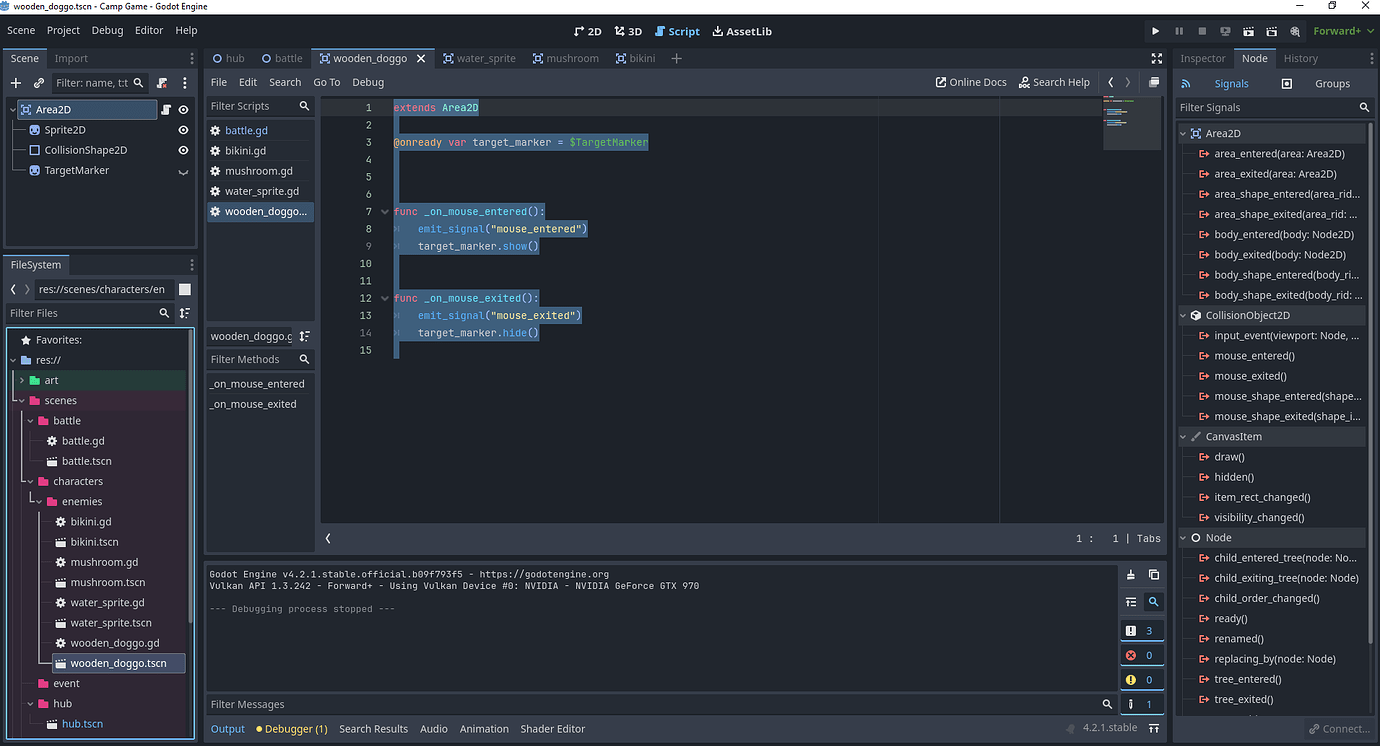The height and width of the screenshot is (746, 1380).
Task: Collapse the enemies folder
Action: coord(37,501)
